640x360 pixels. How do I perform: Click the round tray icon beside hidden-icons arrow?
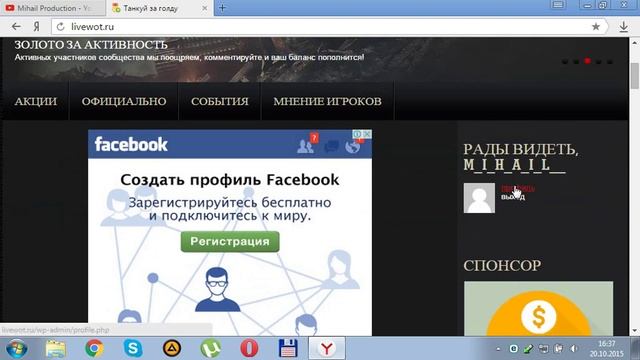point(513,349)
